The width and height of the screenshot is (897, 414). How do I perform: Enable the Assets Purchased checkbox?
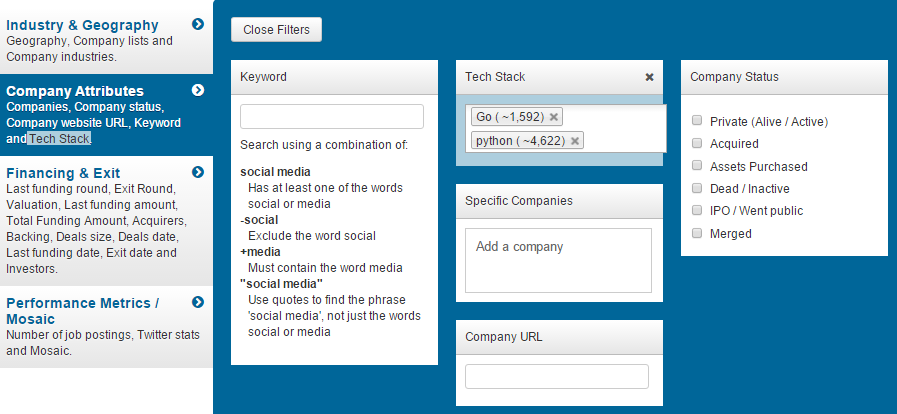(697, 166)
